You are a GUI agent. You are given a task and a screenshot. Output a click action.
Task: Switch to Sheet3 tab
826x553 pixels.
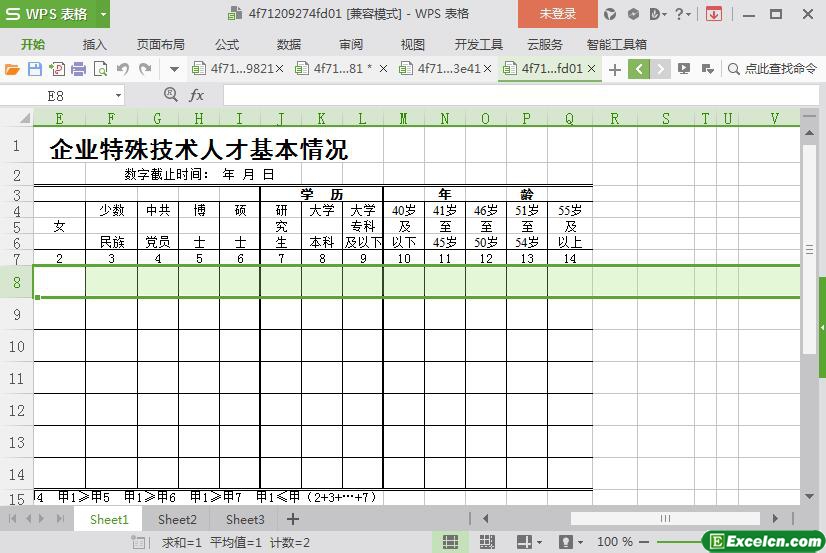click(245, 519)
